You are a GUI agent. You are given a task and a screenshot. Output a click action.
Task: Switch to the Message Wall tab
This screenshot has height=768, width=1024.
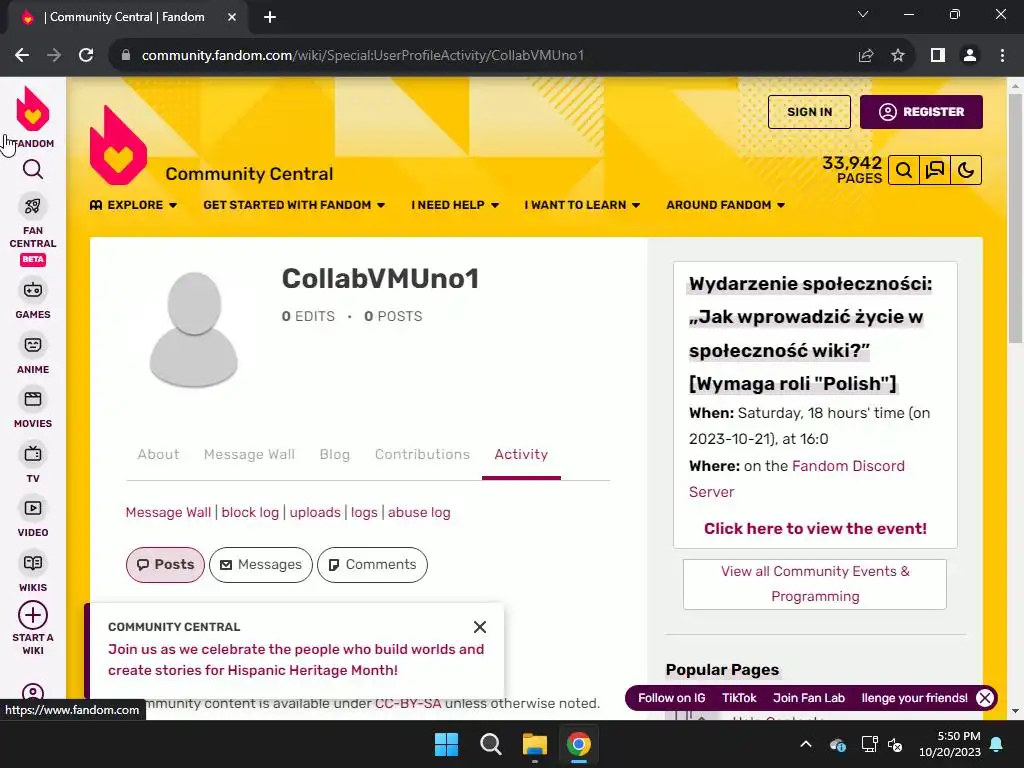tap(249, 455)
